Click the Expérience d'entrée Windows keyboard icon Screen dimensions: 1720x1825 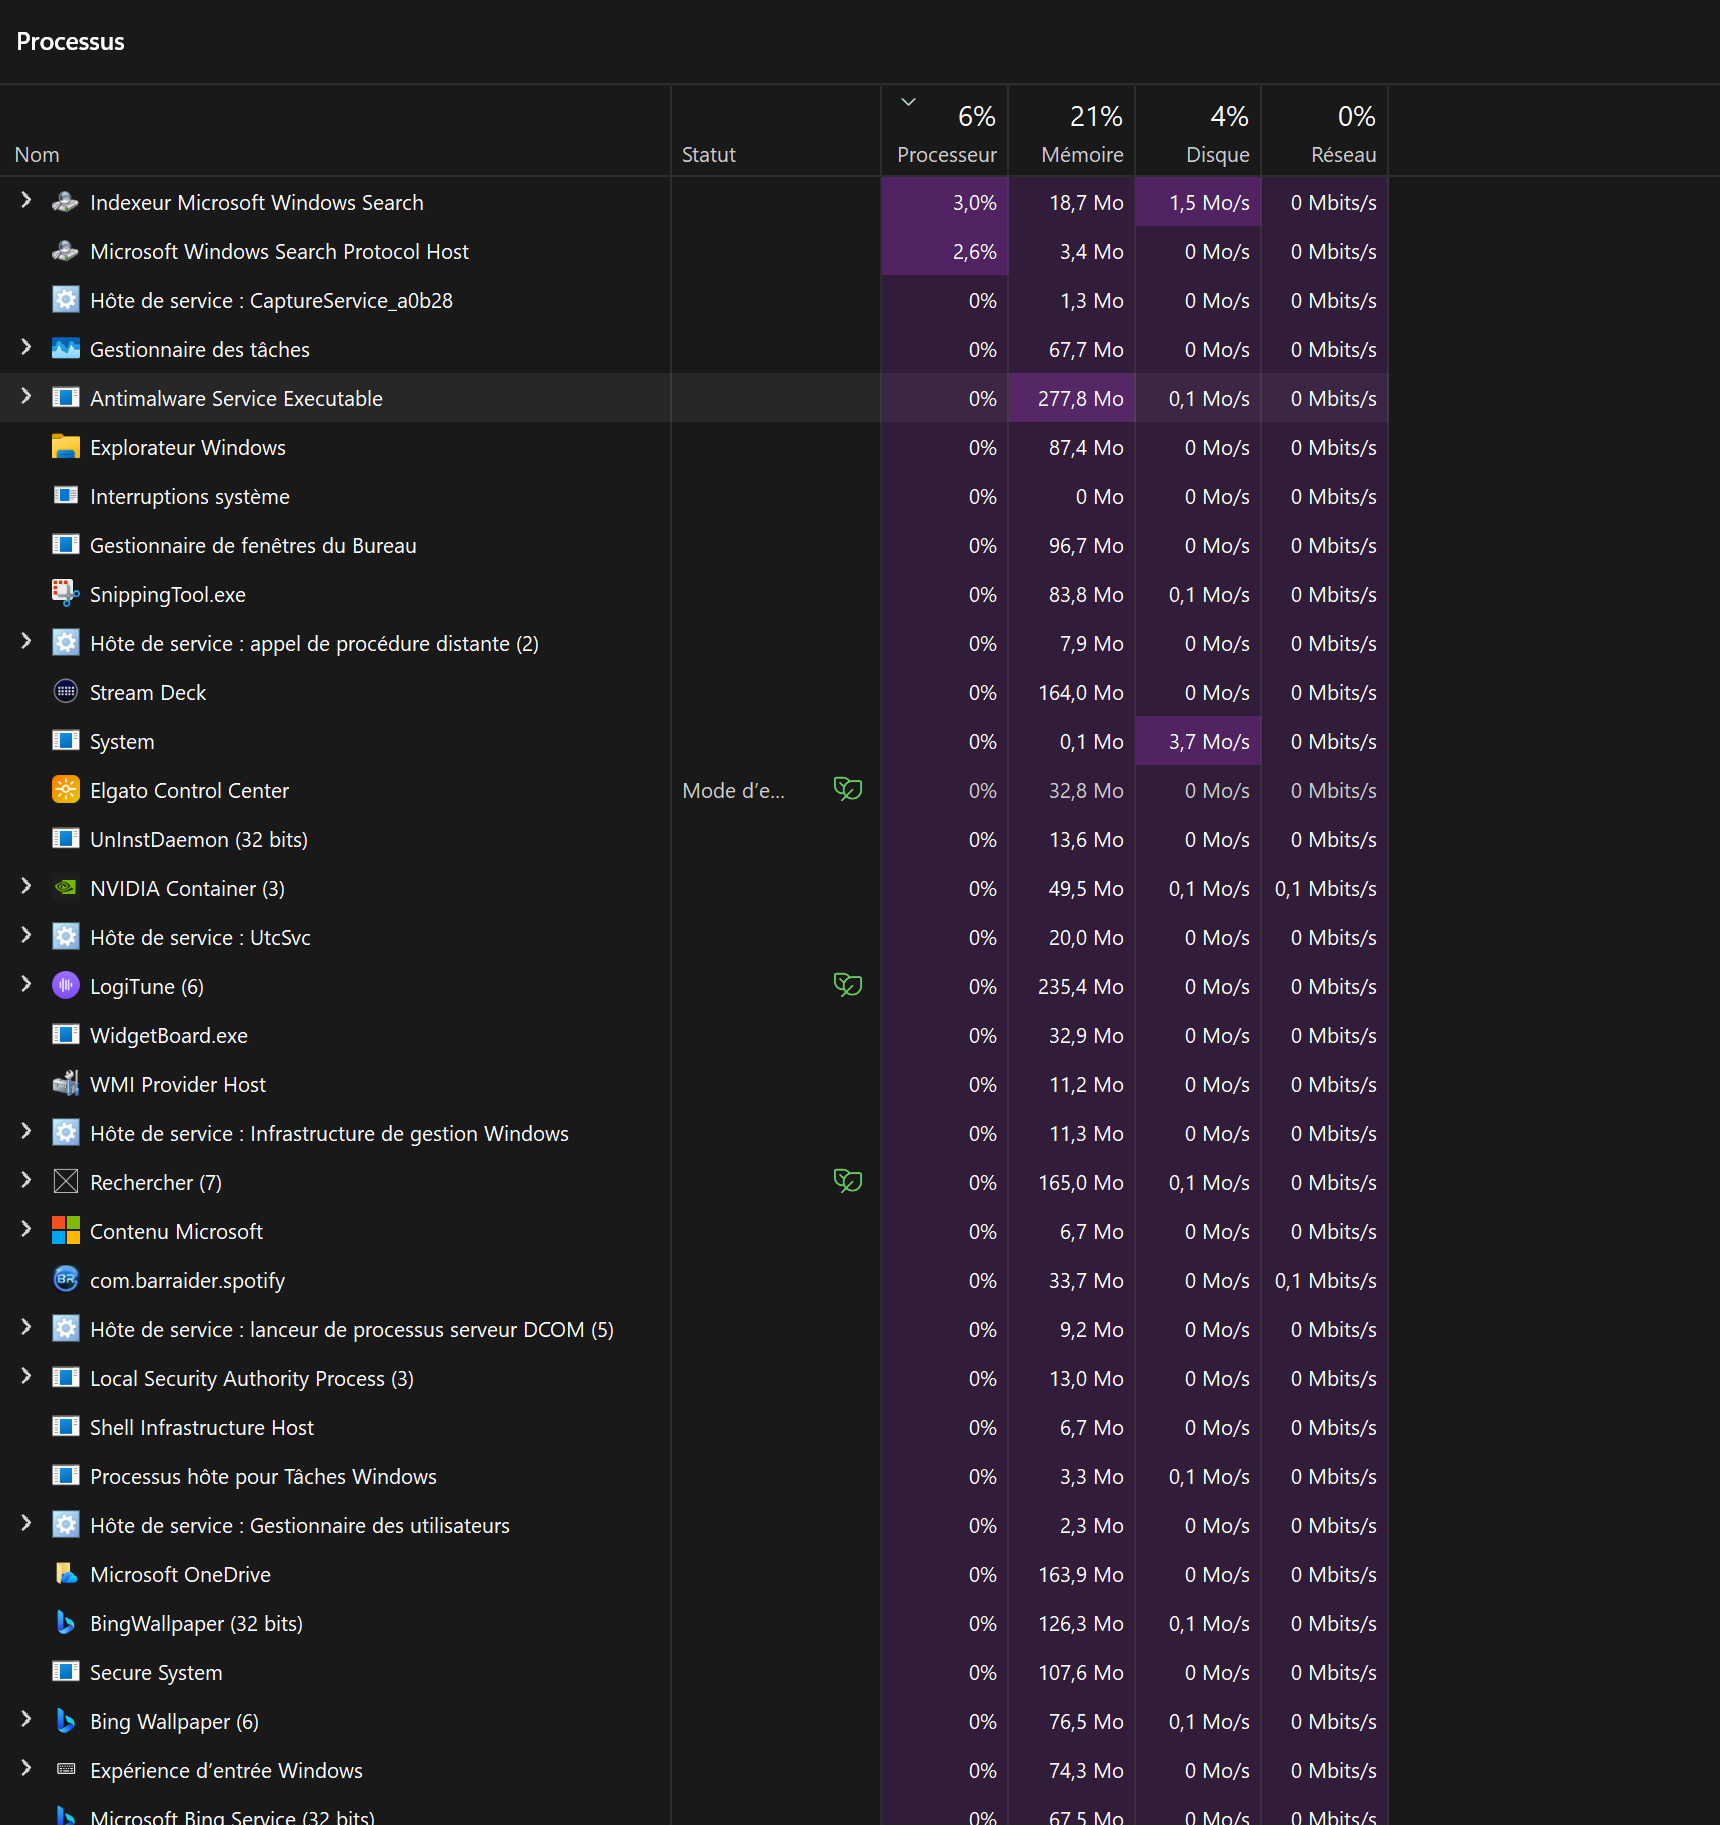click(66, 1770)
